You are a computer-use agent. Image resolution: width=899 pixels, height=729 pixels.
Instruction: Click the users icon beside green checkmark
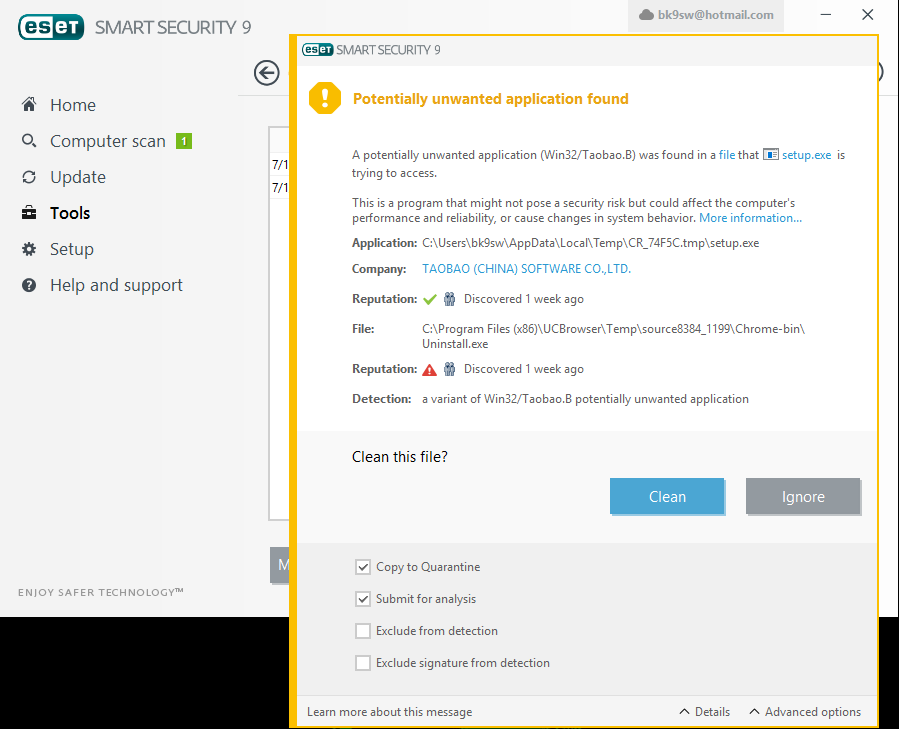click(x=450, y=299)
